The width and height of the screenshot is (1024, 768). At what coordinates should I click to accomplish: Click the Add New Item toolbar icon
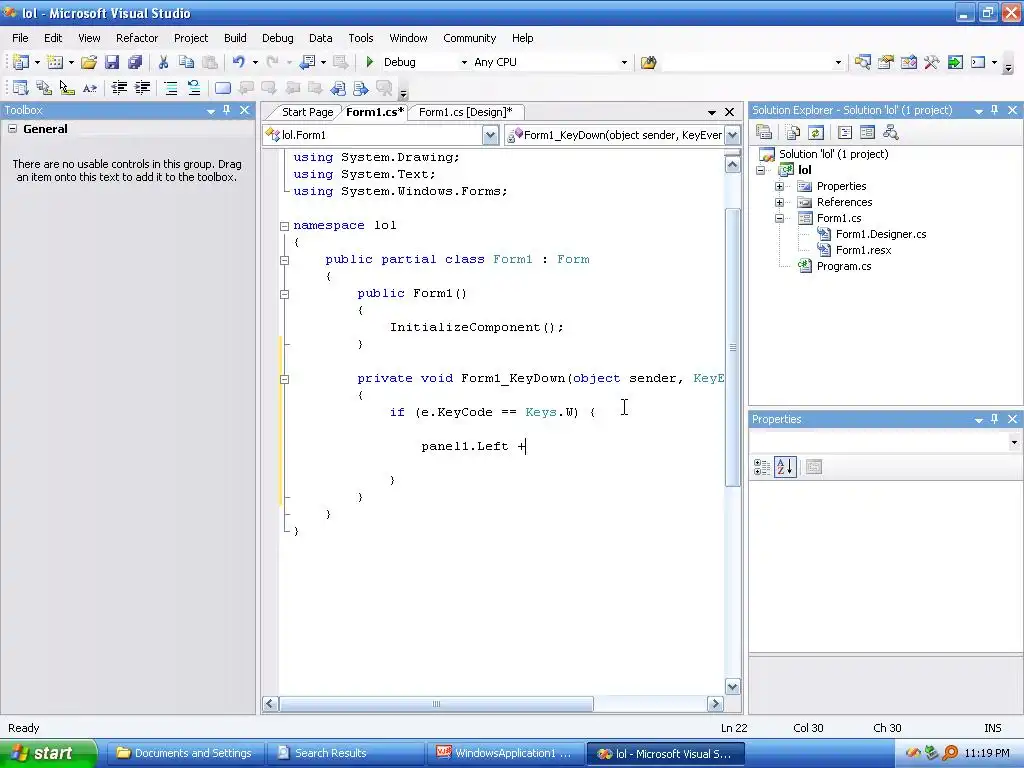(x=55, y=62)
